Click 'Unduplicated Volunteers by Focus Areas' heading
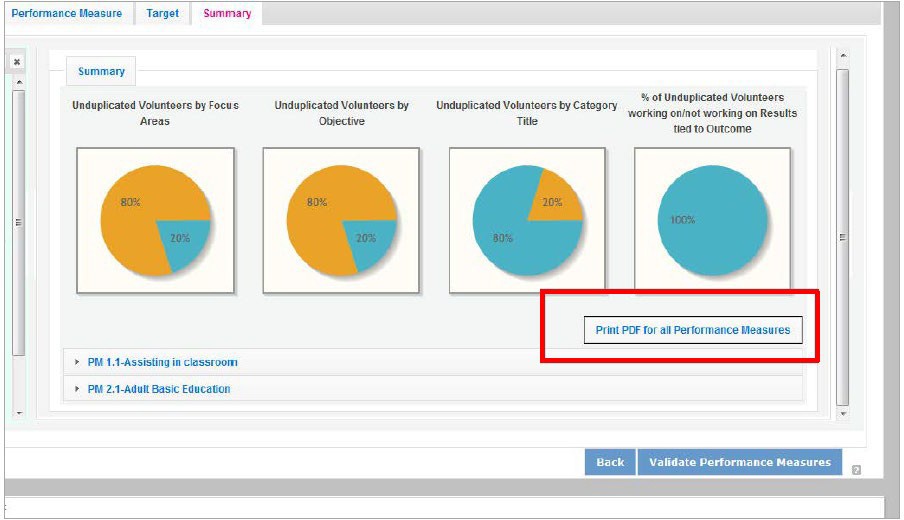Viewport: 904px width, 520px height. click(155, 113)
